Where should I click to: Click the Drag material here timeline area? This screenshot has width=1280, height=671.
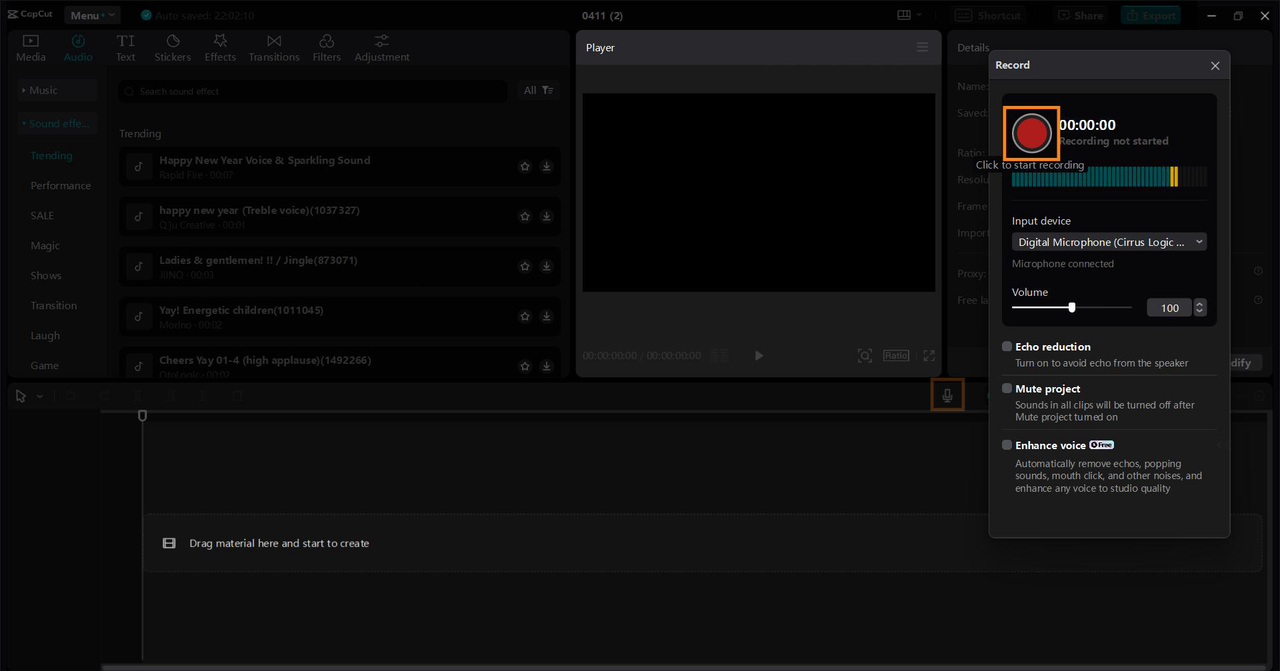pyautogui.click(x=702, y=543)
